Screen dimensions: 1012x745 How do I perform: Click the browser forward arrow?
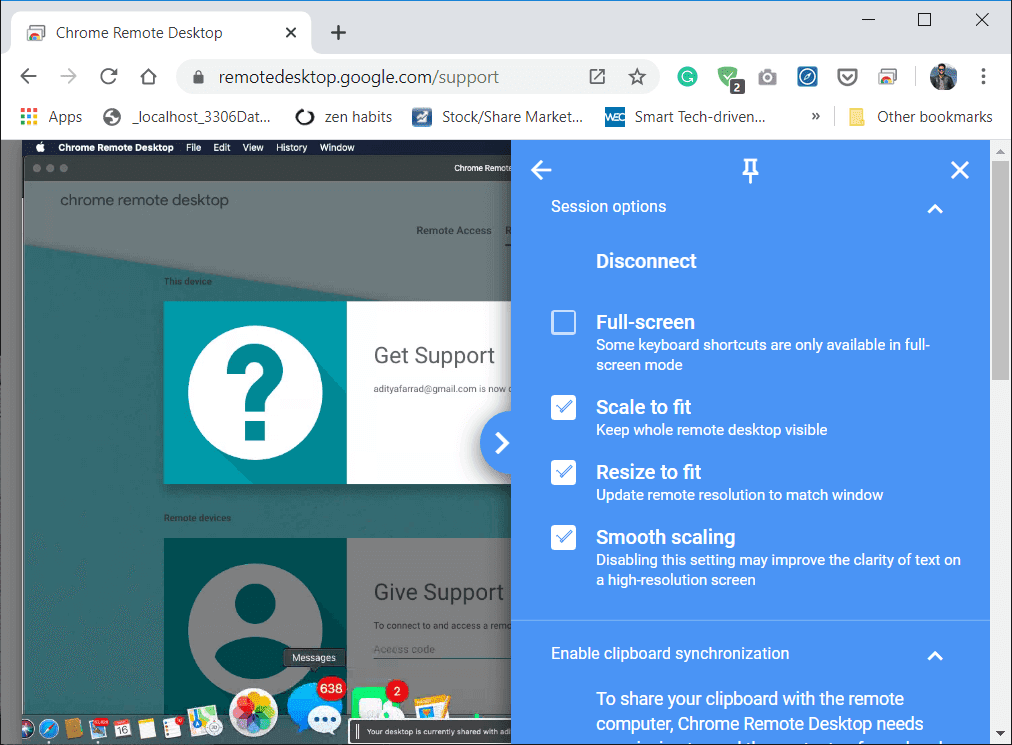tap(68, 77)
